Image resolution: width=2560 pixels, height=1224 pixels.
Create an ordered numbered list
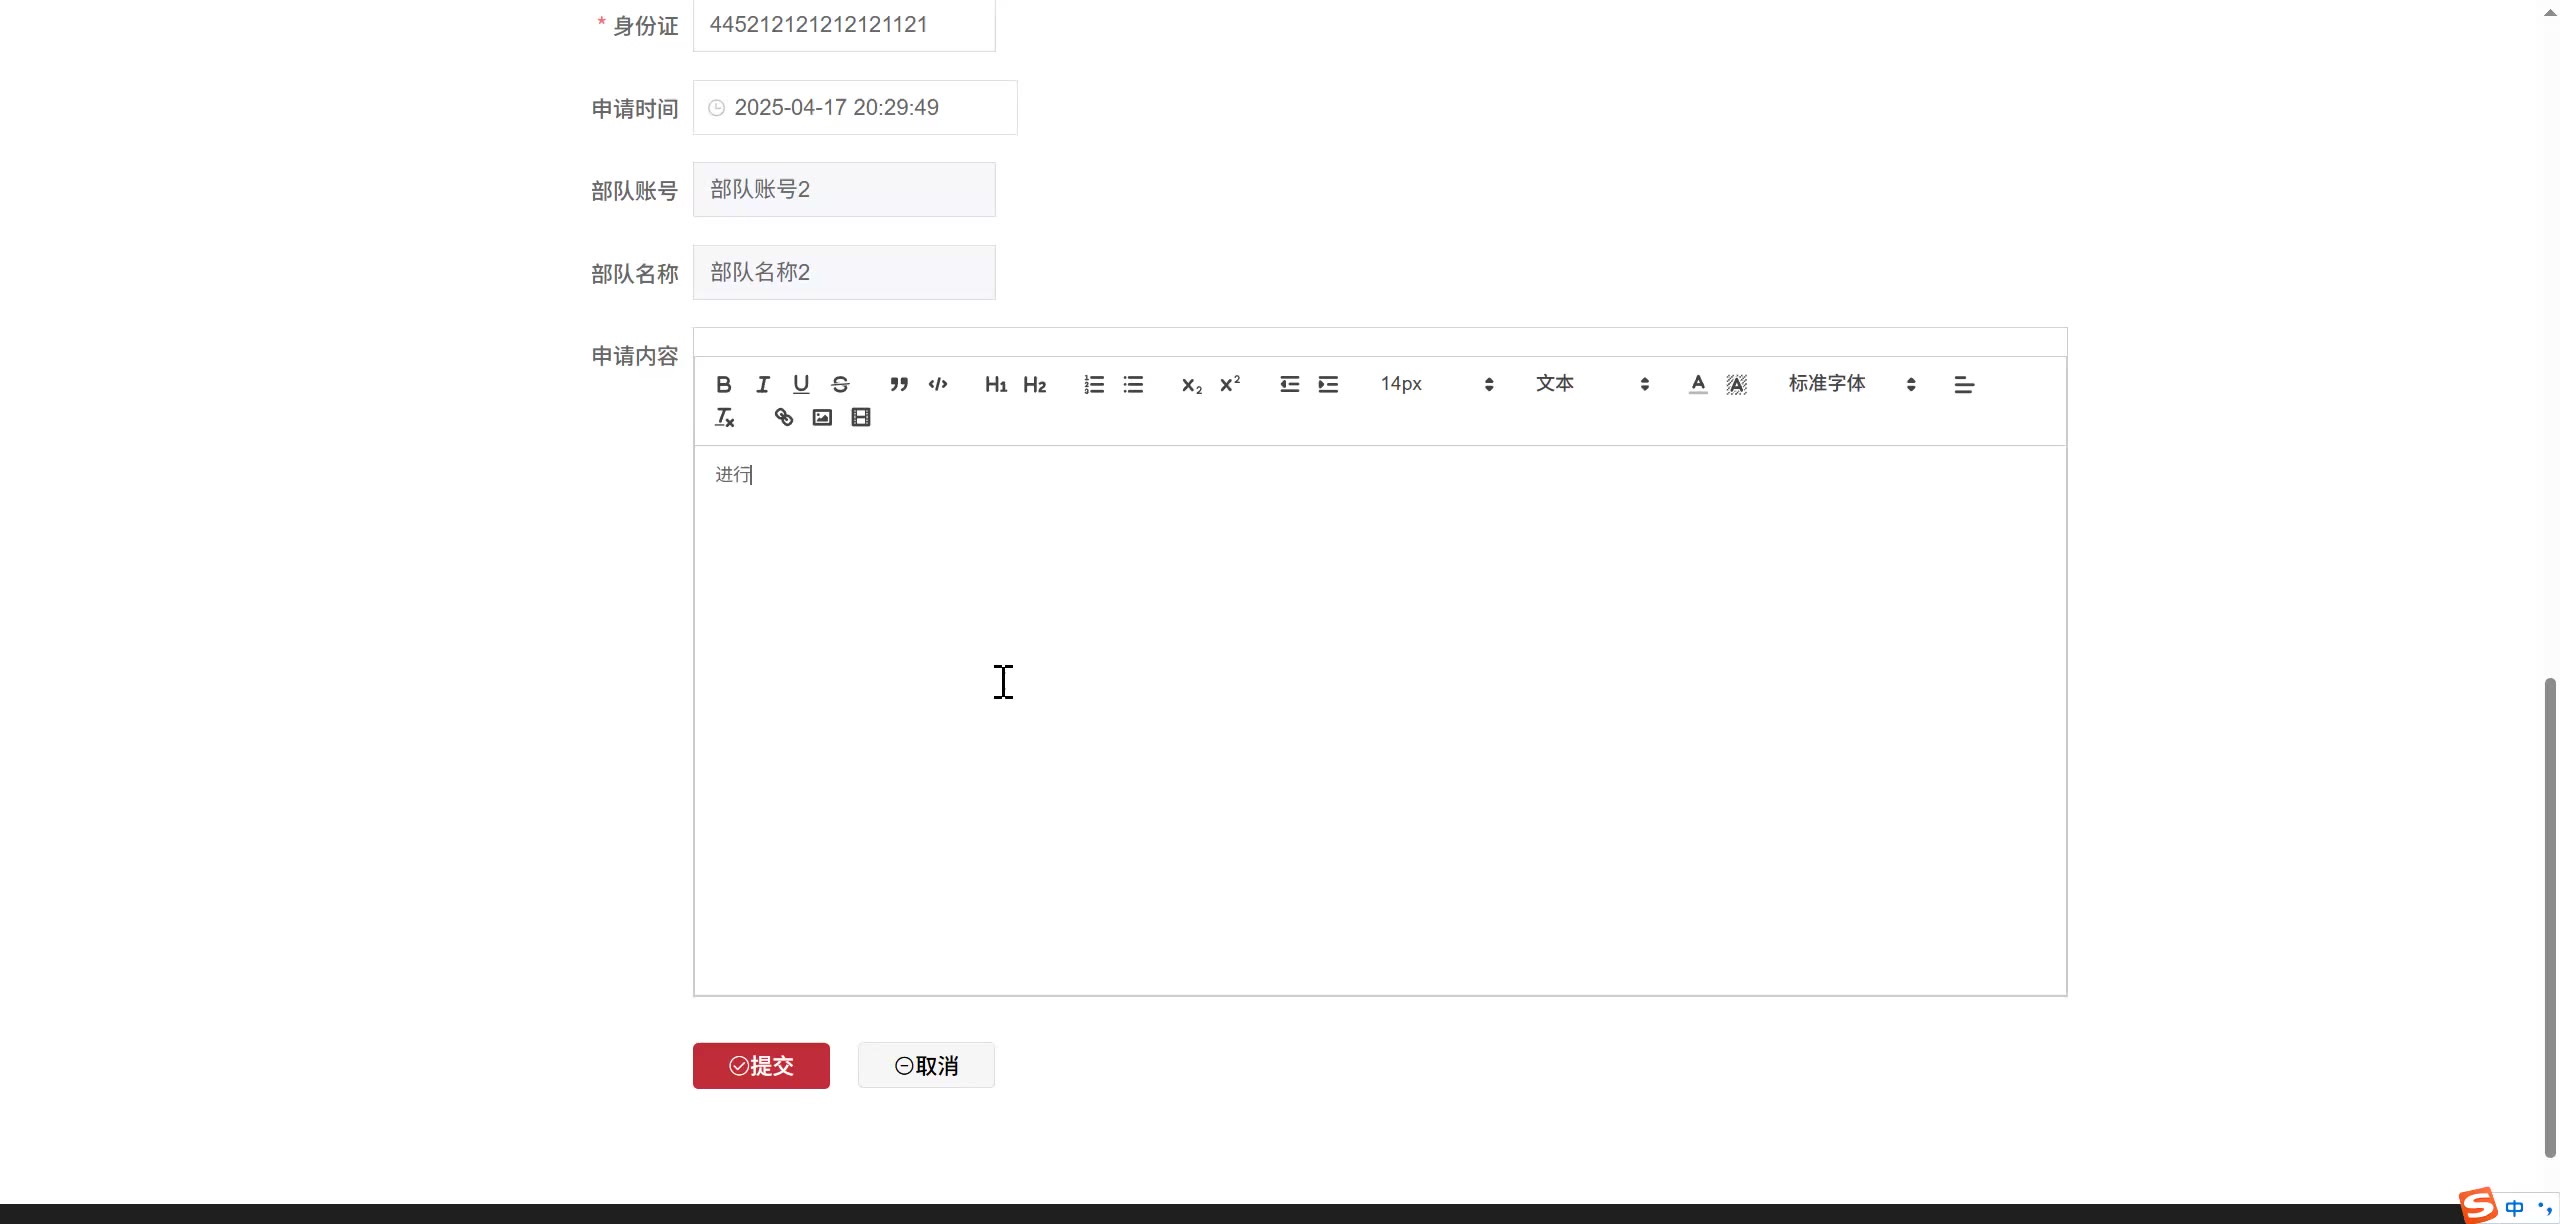click(1094, 384)
